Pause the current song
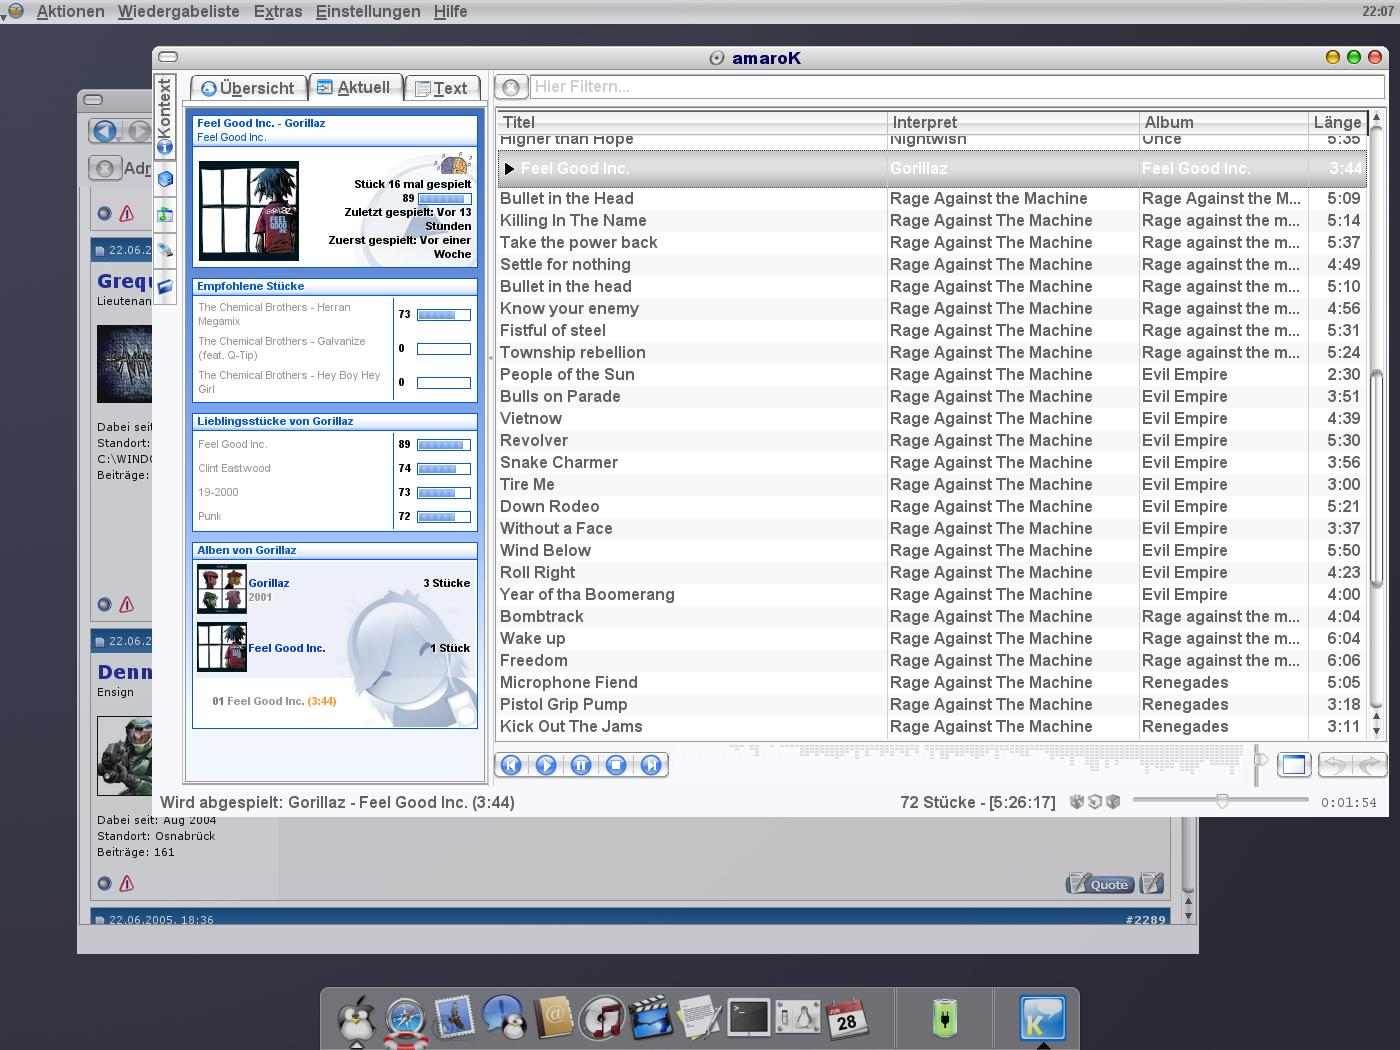 coord(581,765)
